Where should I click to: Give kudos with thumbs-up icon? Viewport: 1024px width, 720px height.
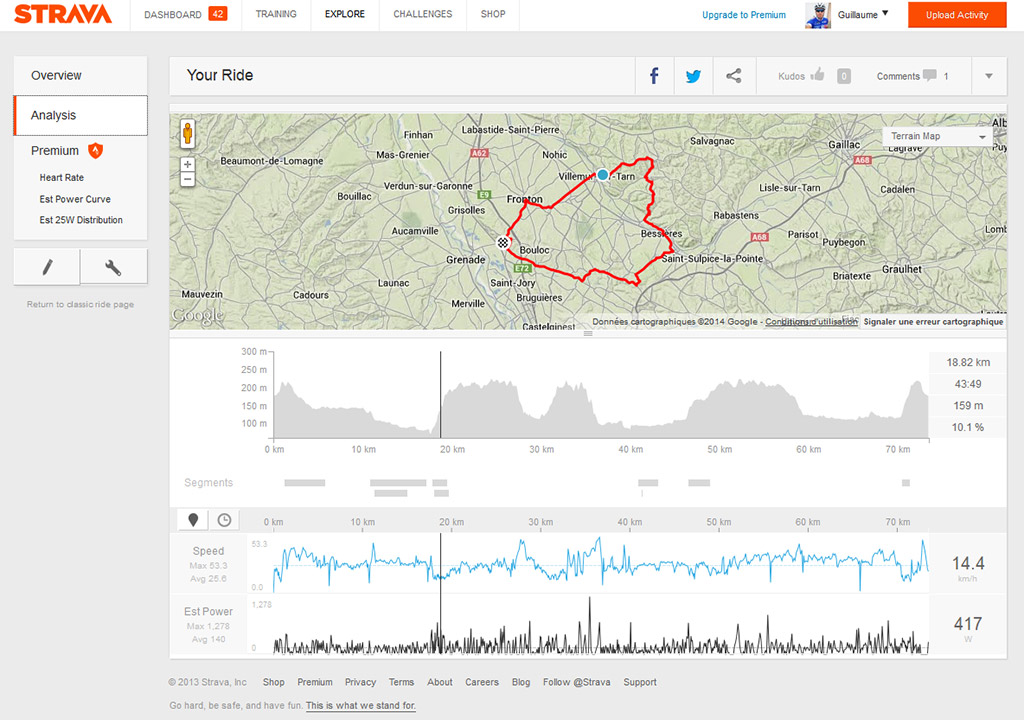(x=817, y=75)
